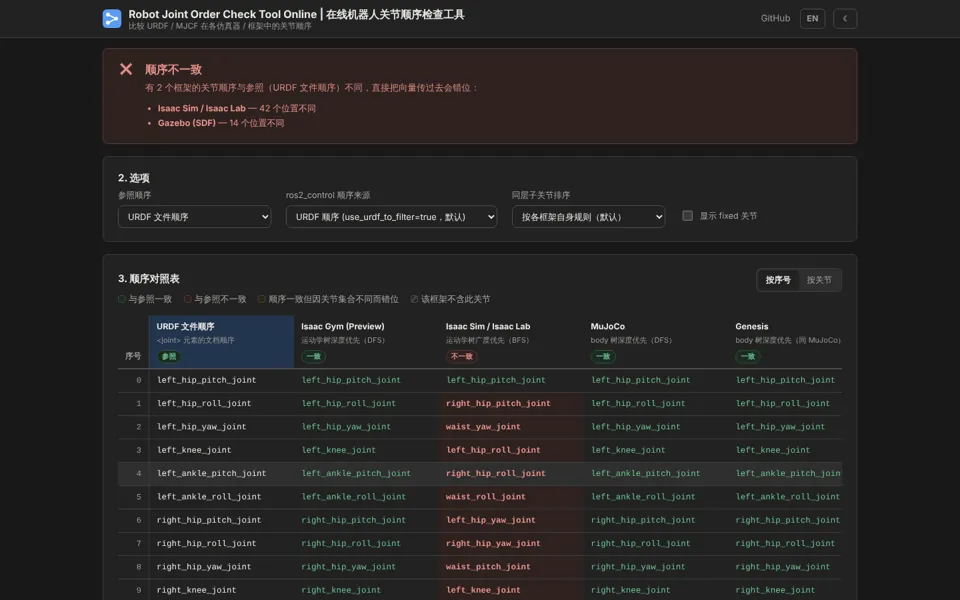The width and height of the screenshot is (960, 600).
Task: Click the 一致 badge under Isaac Gym column
Action: click(x=313, y=356)
